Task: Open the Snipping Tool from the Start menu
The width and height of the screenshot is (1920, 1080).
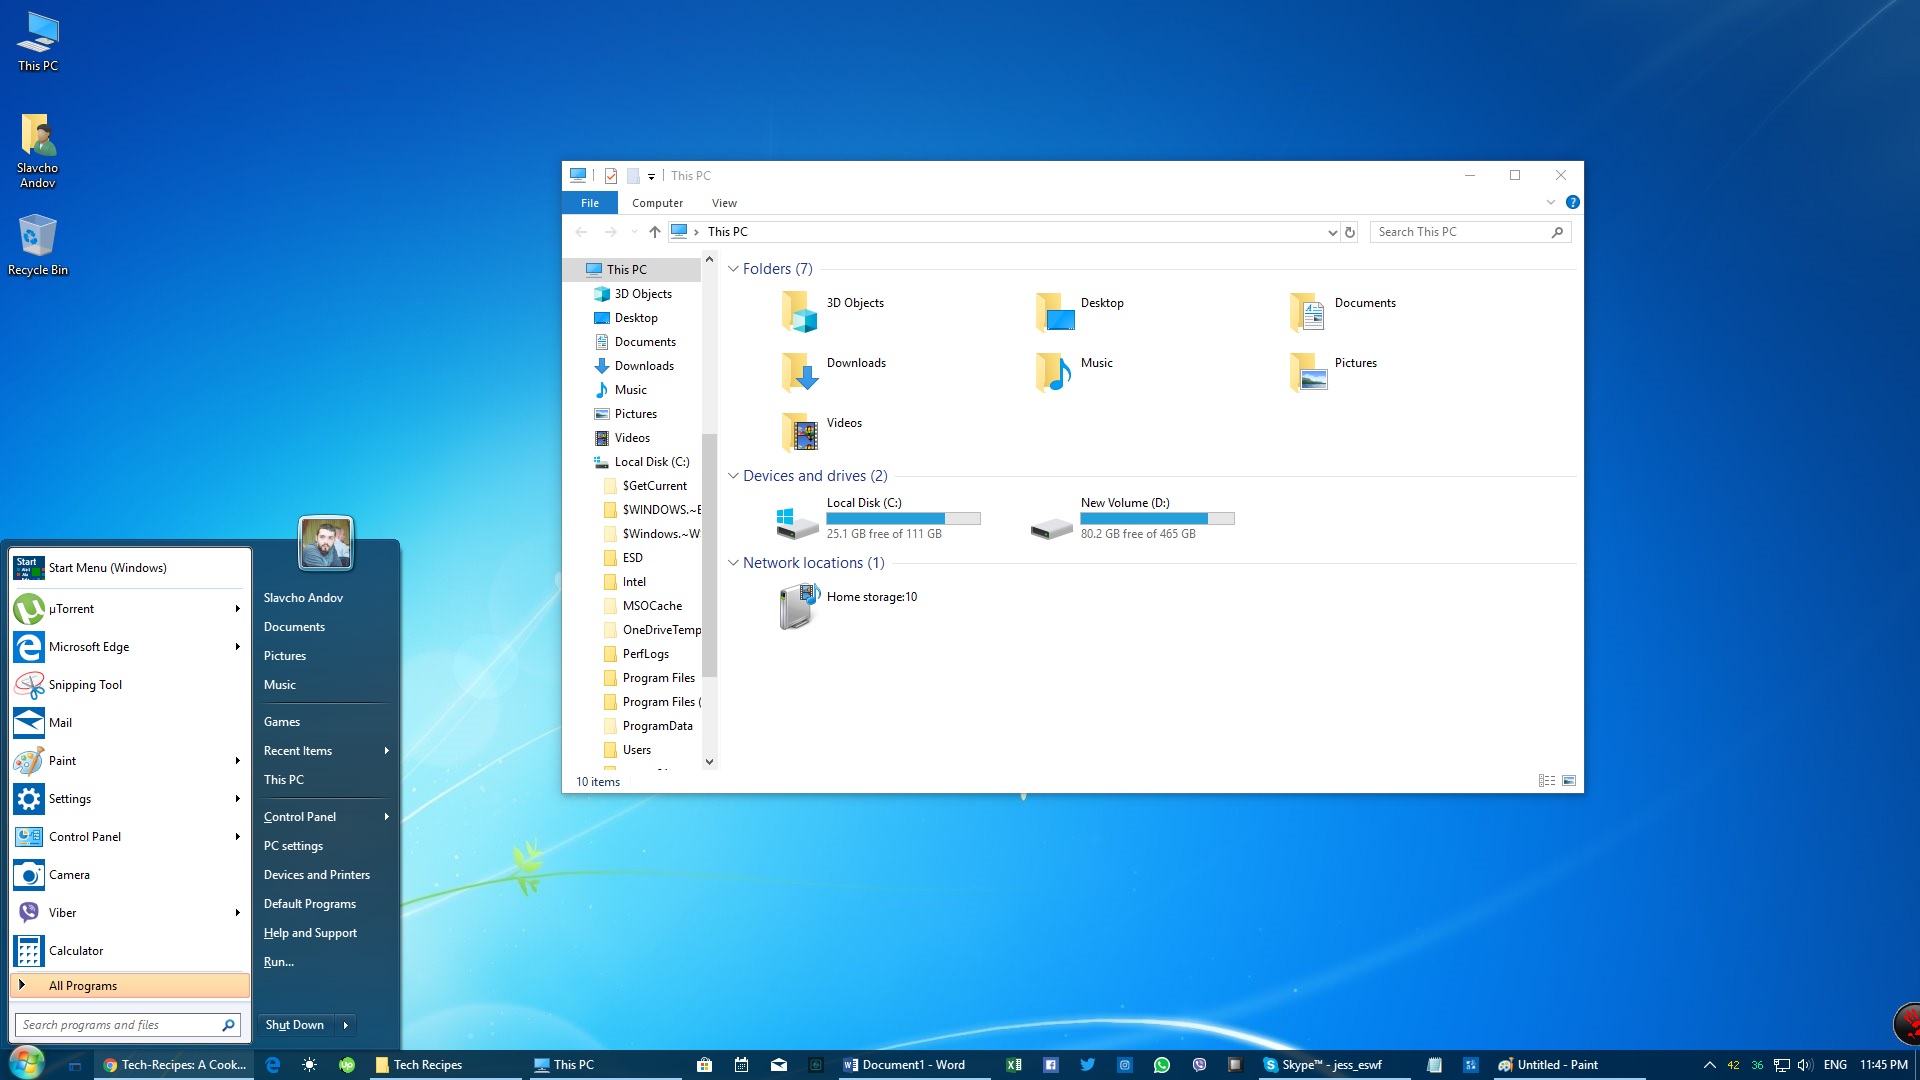Action: [x=85, y=684]
